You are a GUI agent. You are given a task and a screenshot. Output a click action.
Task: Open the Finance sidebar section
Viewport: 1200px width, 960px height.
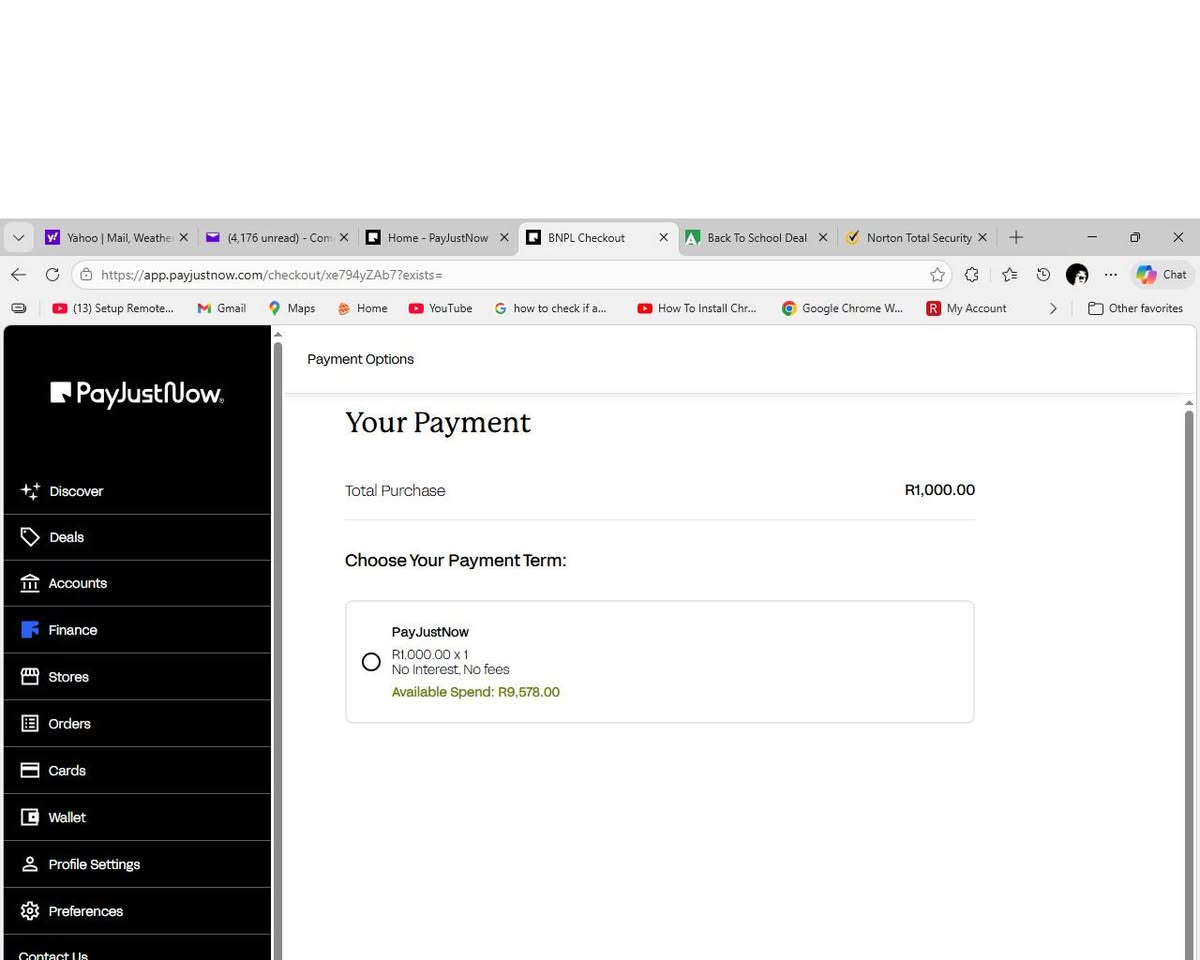click(137, 630)
